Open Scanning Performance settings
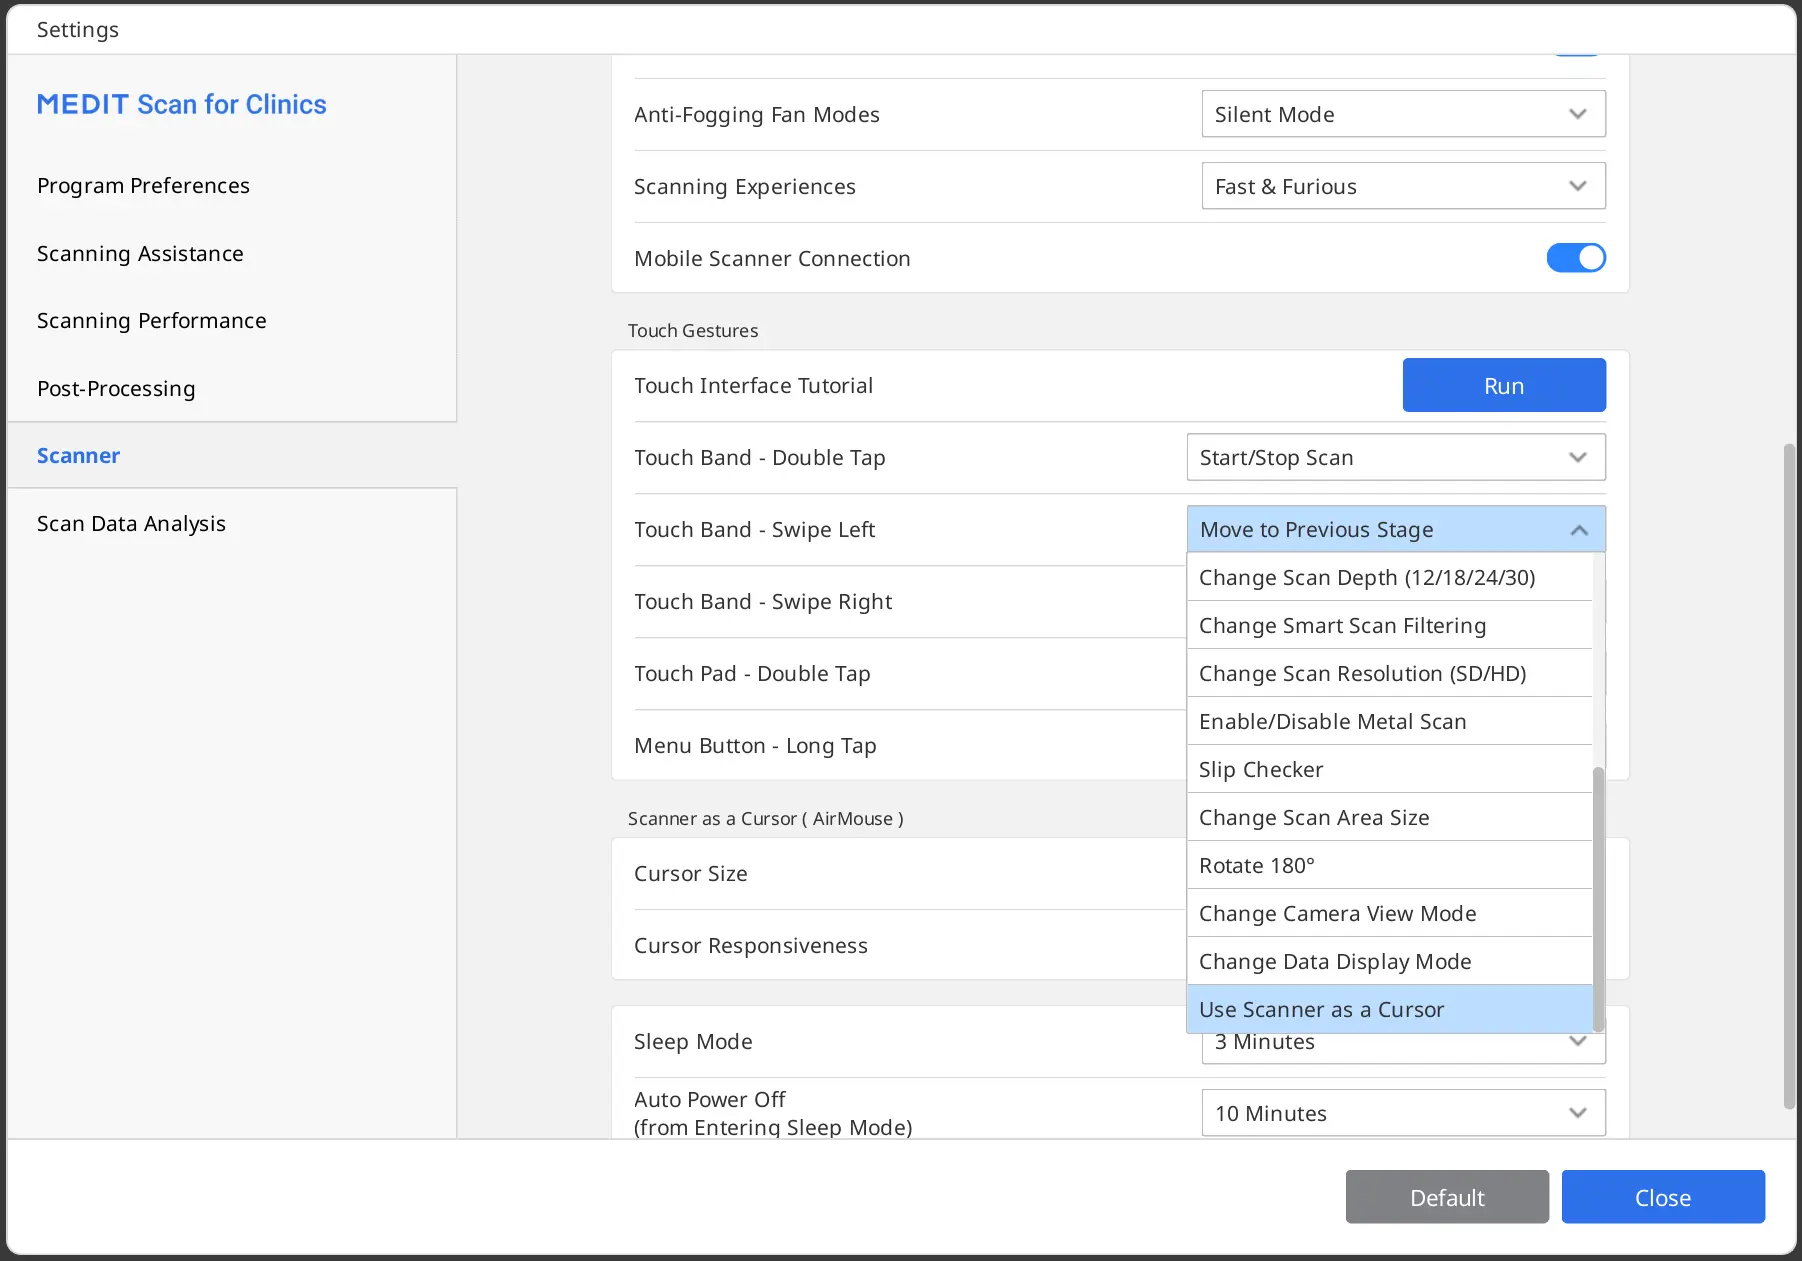 (152, 320)
